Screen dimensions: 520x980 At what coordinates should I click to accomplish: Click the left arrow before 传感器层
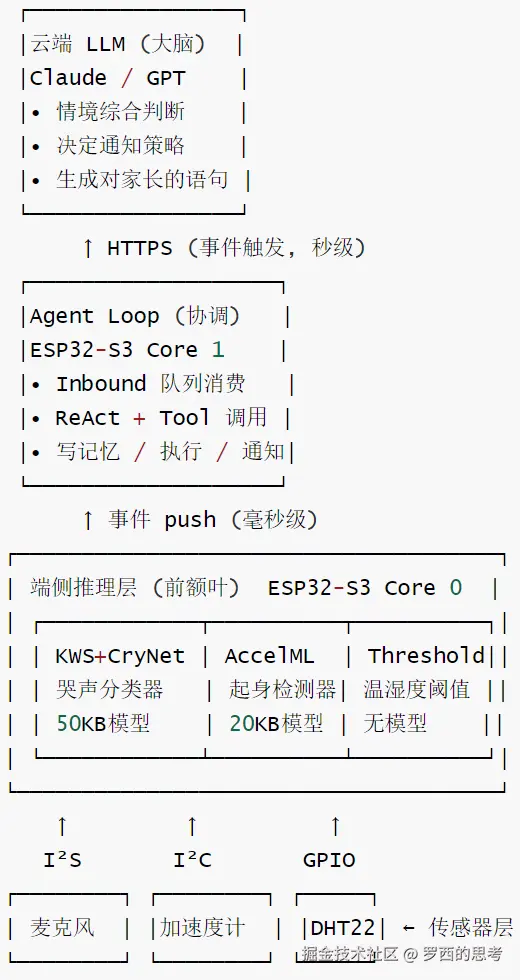(409, 928)
